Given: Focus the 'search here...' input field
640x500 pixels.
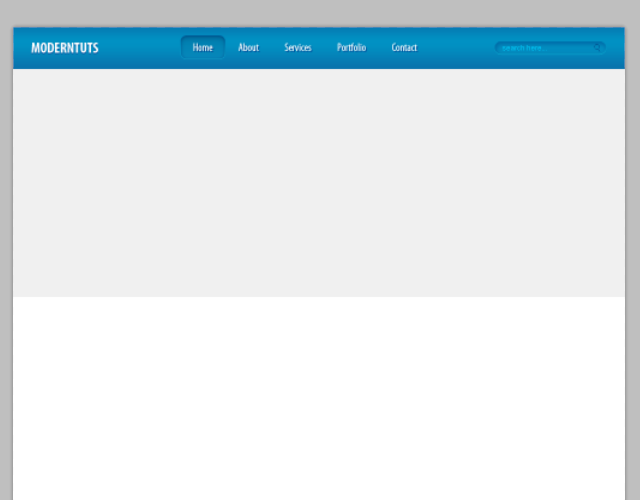Looking at the screenshot, I should (x=550, y=48).
